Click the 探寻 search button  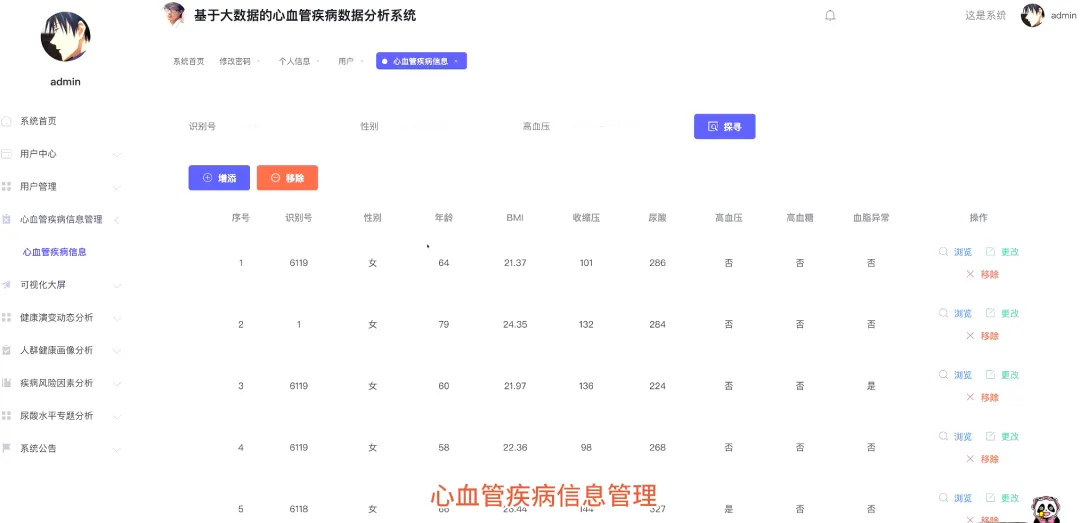pyautogui.click(x=725, y=127)
